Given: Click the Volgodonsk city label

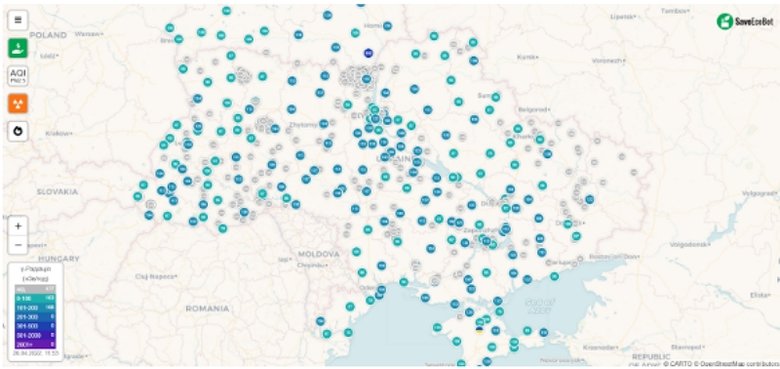Looking at the screenshot, I should 689,245.
